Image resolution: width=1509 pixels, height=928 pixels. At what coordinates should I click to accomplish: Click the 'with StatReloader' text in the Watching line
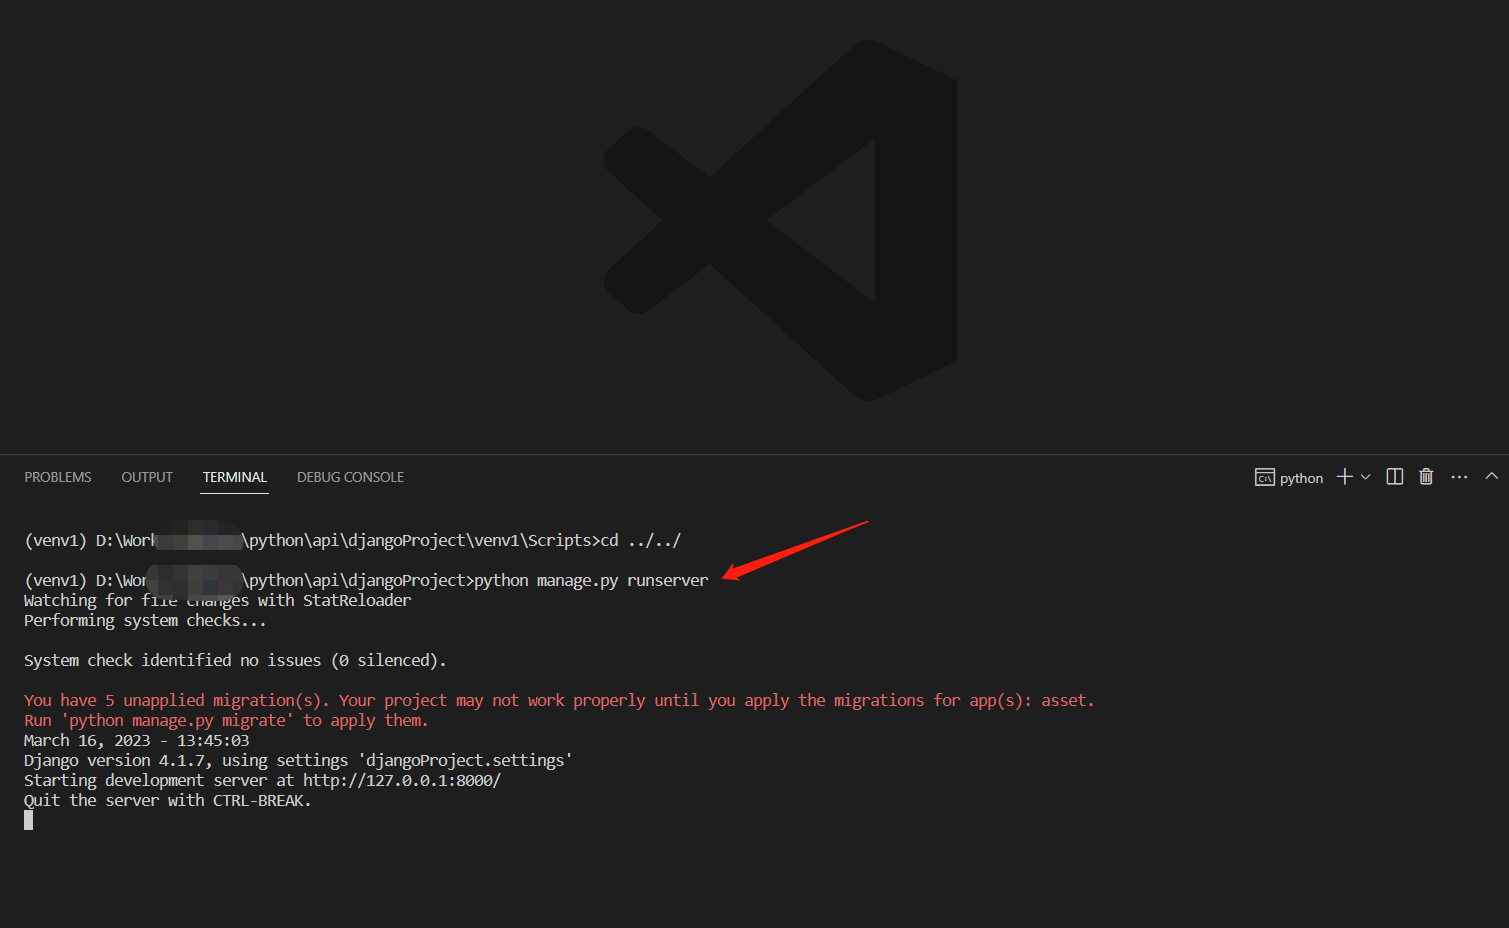click(x=334, y=600)
